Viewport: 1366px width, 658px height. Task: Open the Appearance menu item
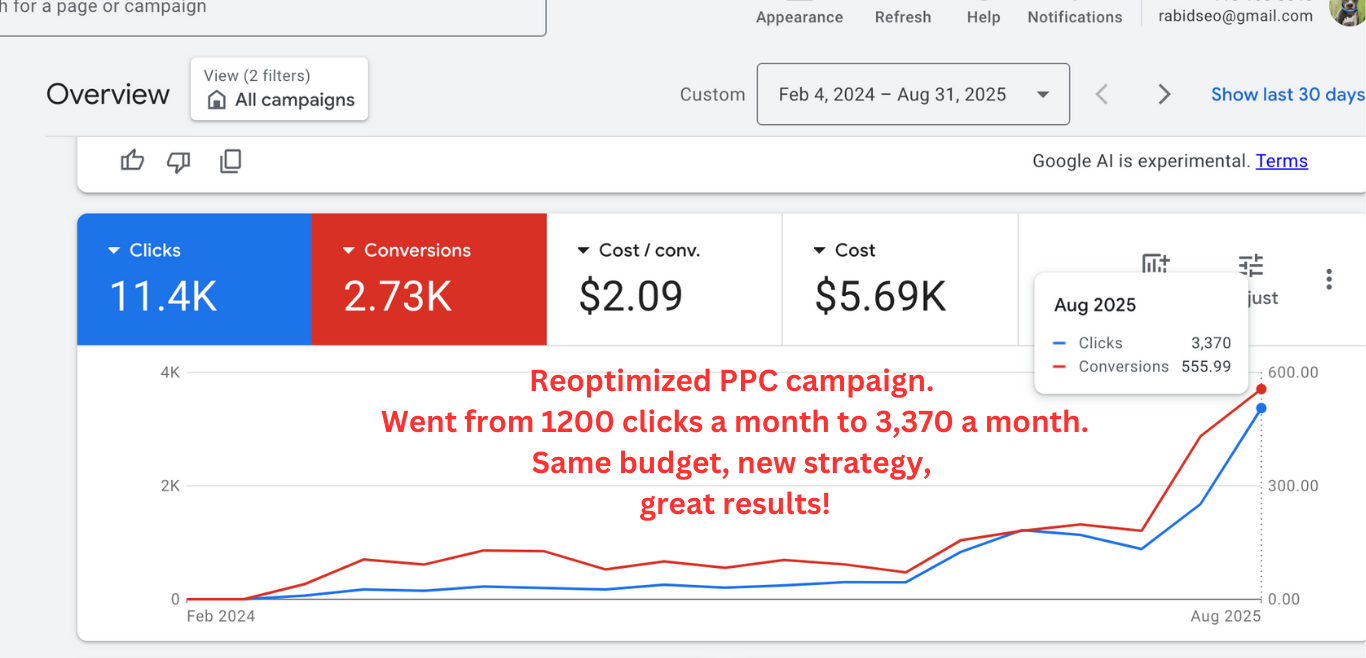click(799, 16)
